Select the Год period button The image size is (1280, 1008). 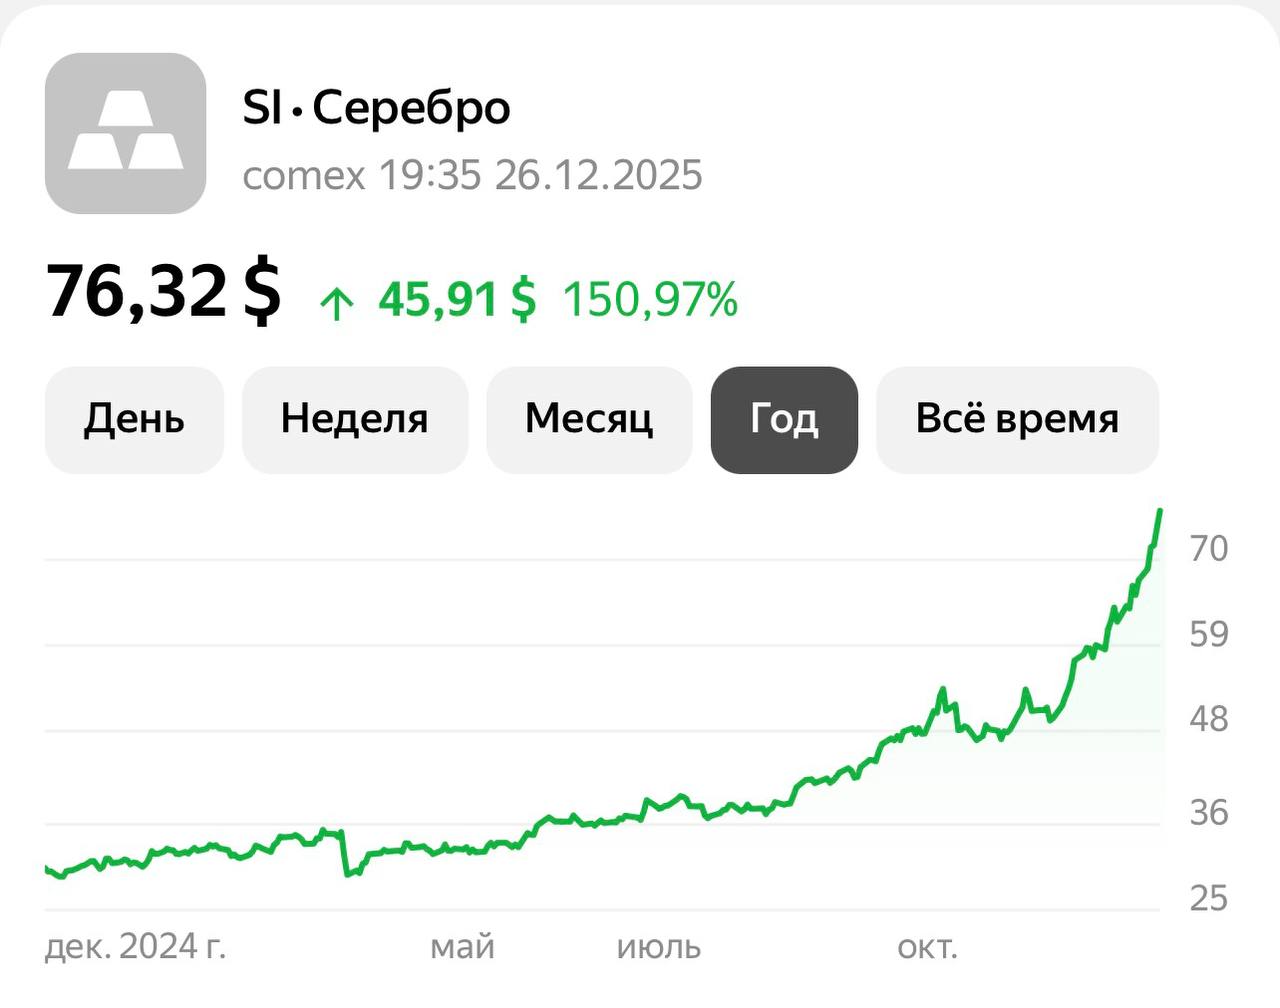pos(783,420)
